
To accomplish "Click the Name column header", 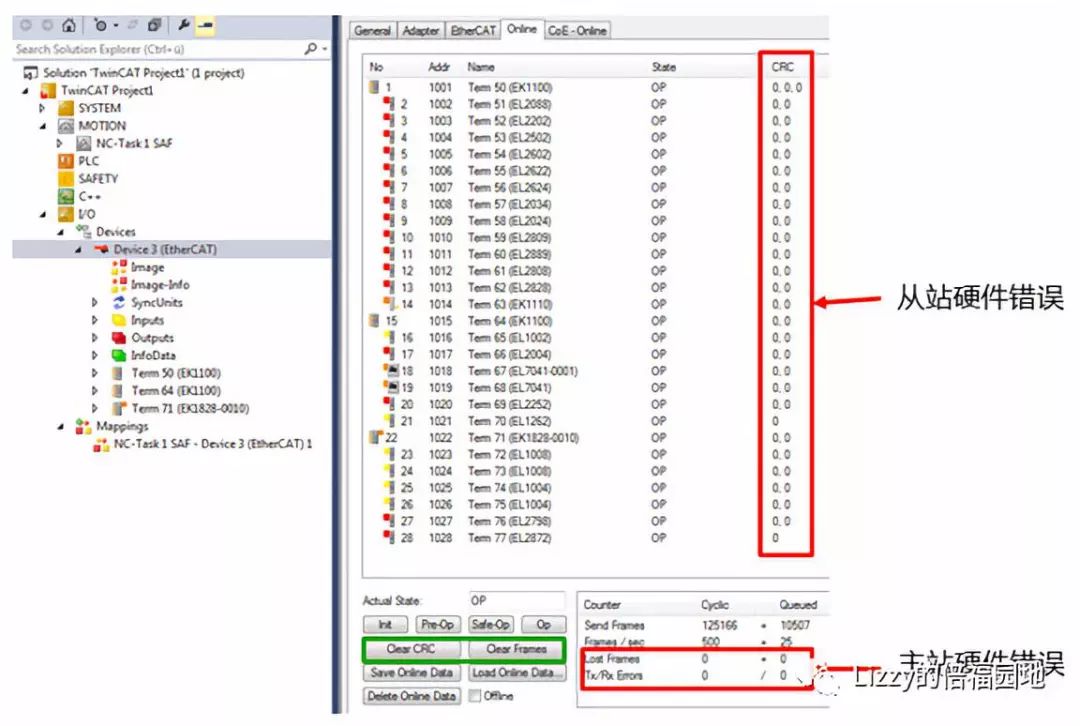I will pos(481,67).
